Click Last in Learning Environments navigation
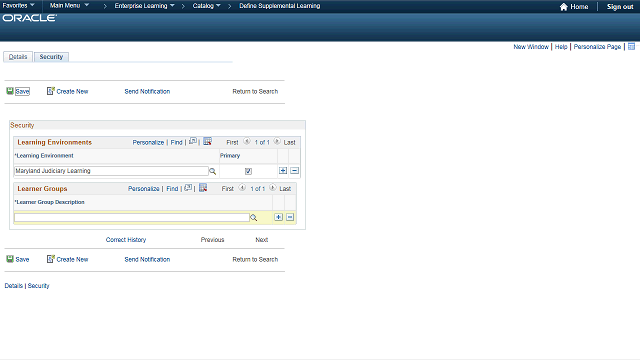This screenshot has height=360, width=640. pyautogui.click(x=289, y=142)
